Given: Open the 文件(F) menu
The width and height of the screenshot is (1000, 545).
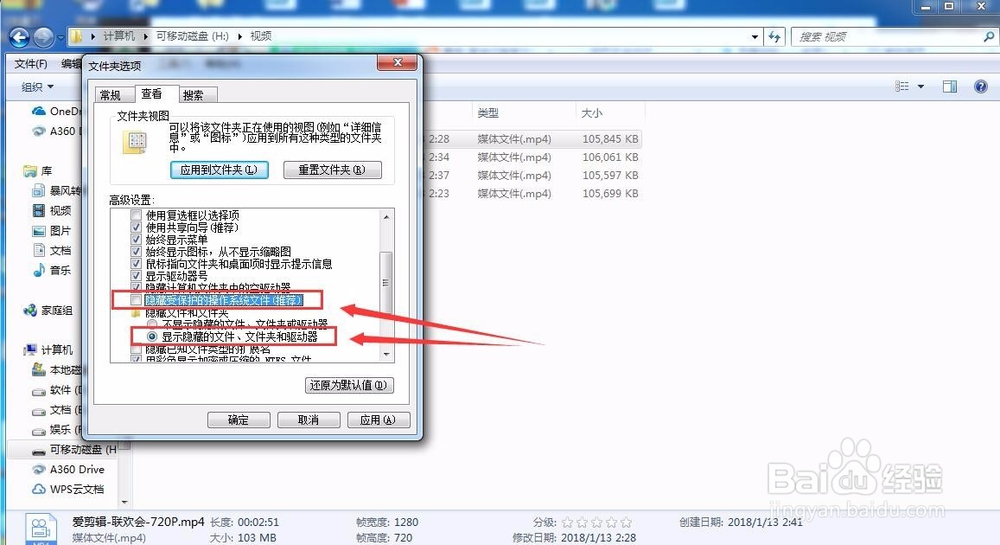Looking at the screenshot, I should point(31,64).
